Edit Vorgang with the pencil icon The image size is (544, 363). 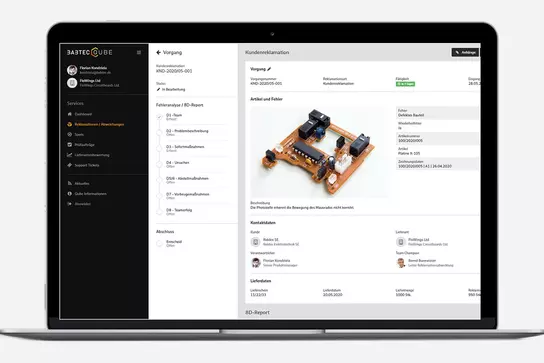click(269, 69)
